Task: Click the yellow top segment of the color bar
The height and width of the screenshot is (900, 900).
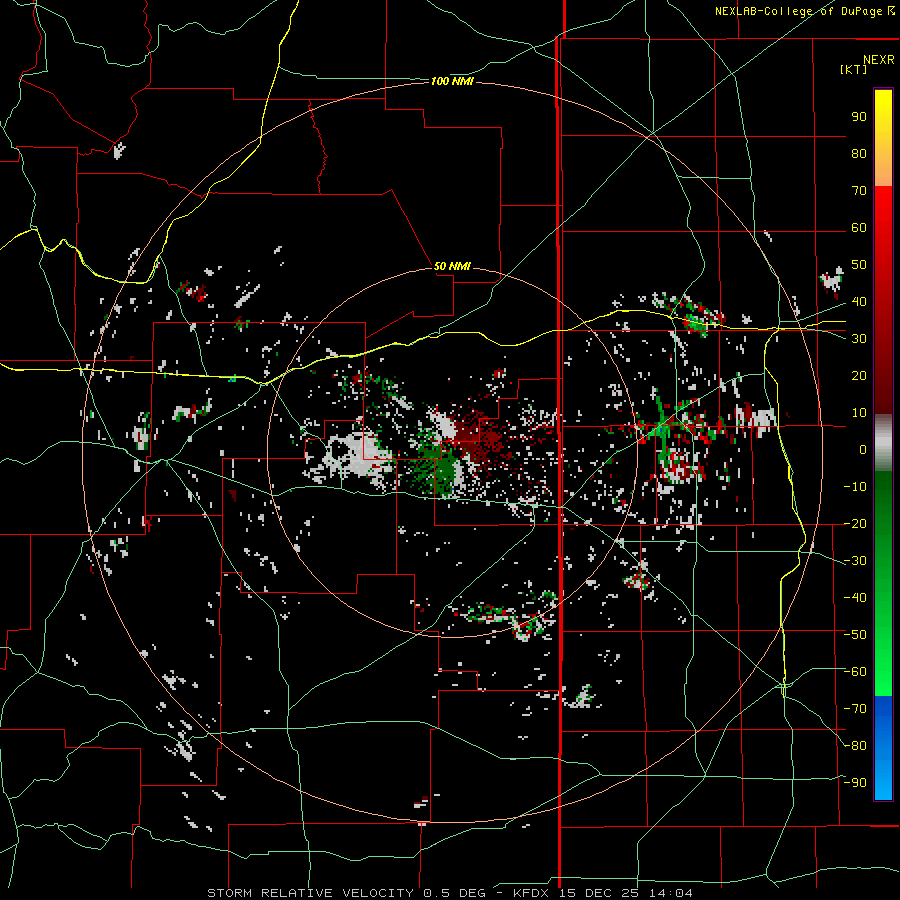Action: (x=883, y=138)
